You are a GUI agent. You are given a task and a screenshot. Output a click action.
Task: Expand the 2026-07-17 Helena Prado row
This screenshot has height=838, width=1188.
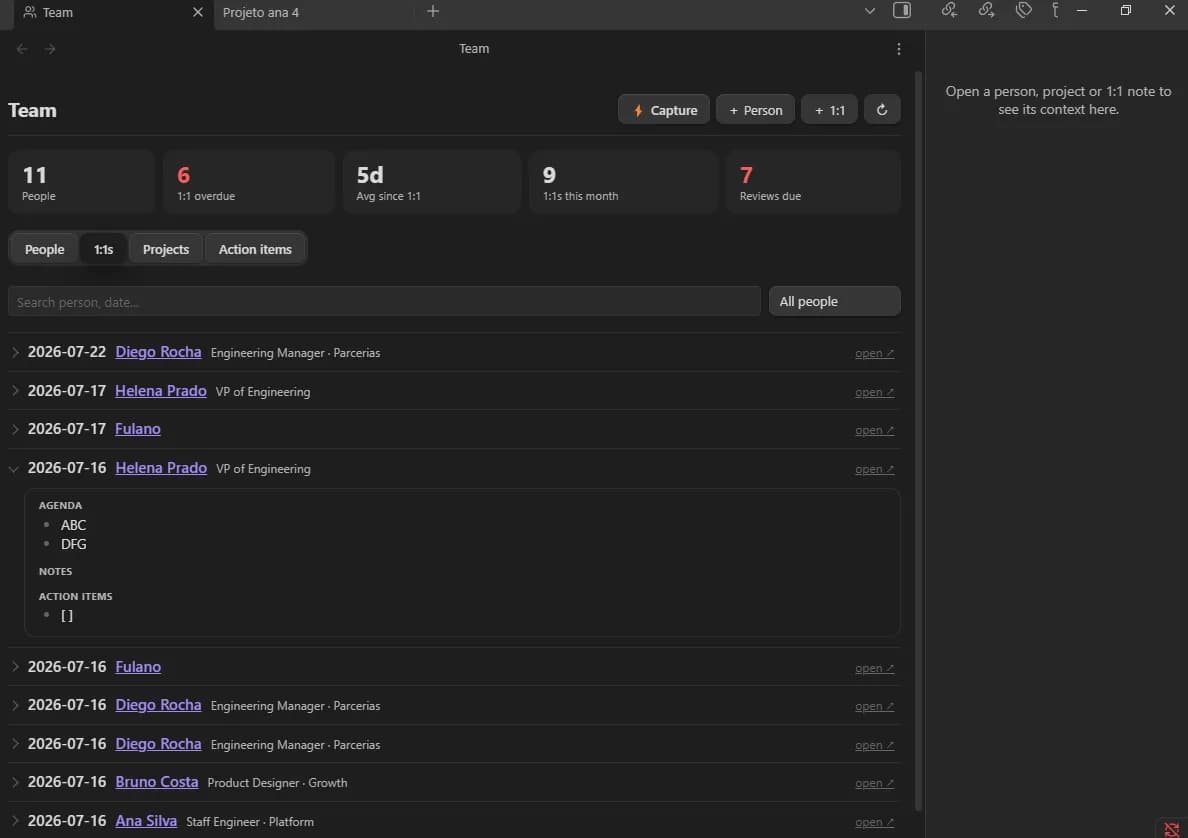point(15,391)
